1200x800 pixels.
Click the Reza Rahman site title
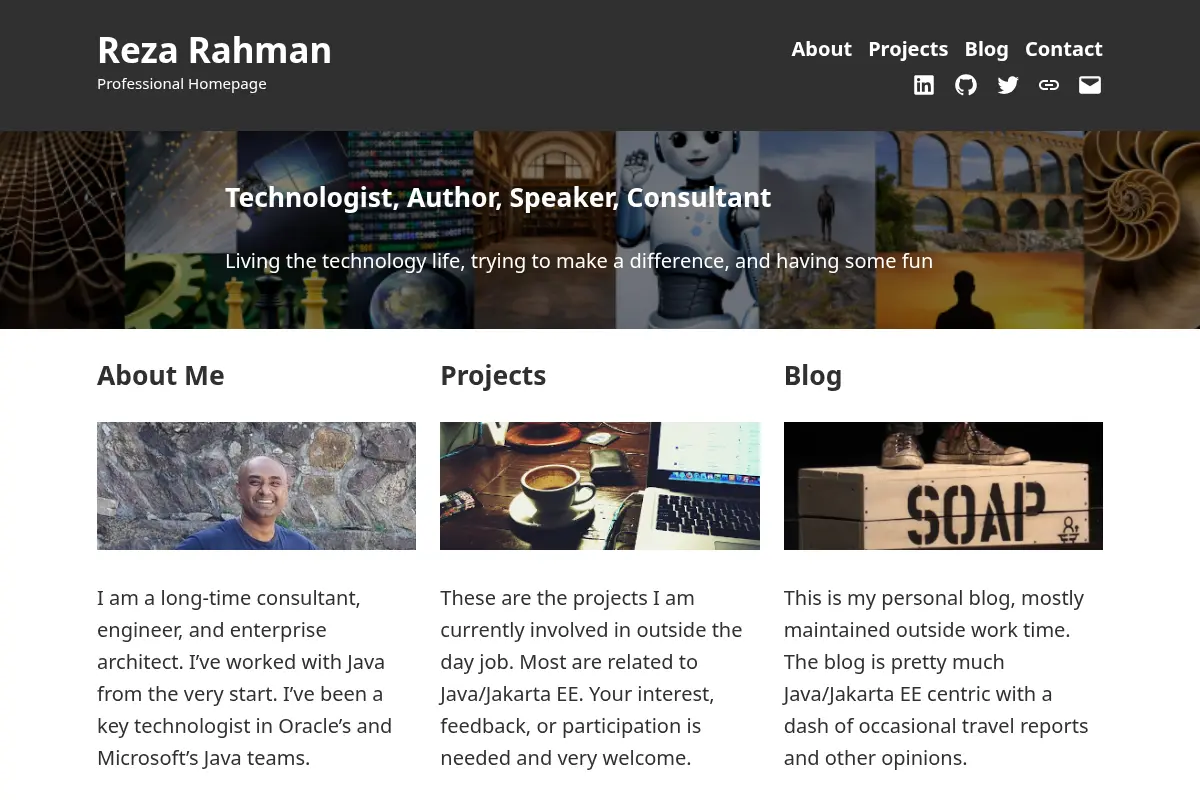click(x=214, y=50)
